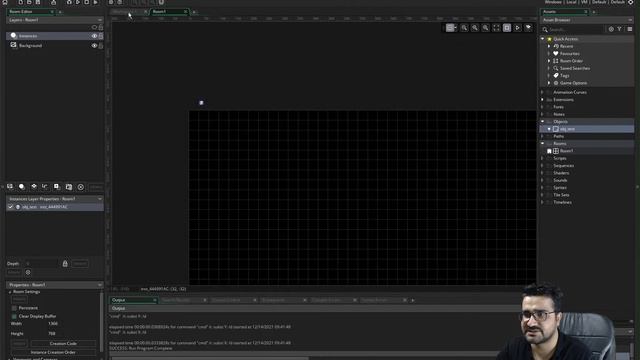The height and width of the screenshot is (360, 640).
Task: Open the Breakpoints tab
Action: tap(283, 300)
